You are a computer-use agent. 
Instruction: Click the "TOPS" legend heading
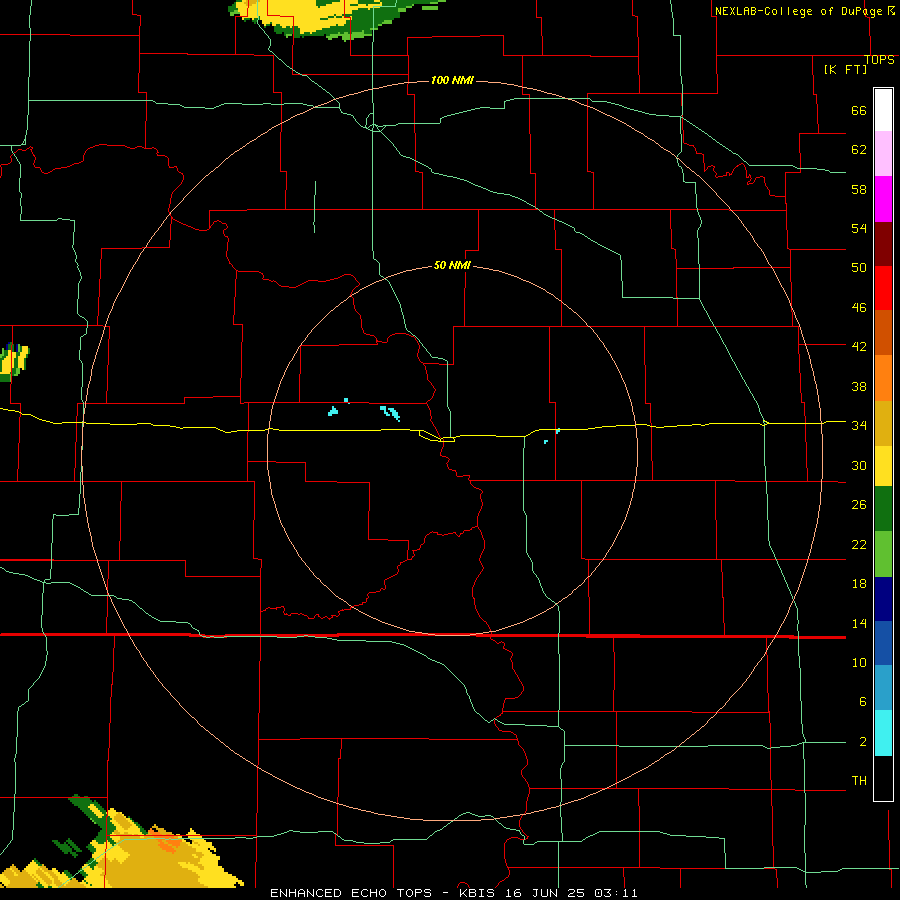point(879,60)
